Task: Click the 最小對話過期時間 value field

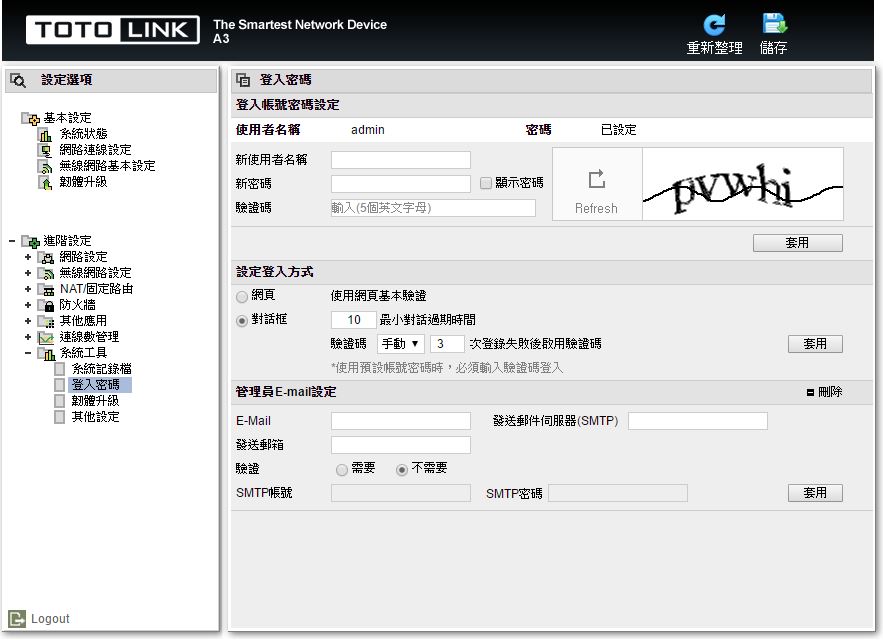Action: pyautogui.click(x=354, y=320)
